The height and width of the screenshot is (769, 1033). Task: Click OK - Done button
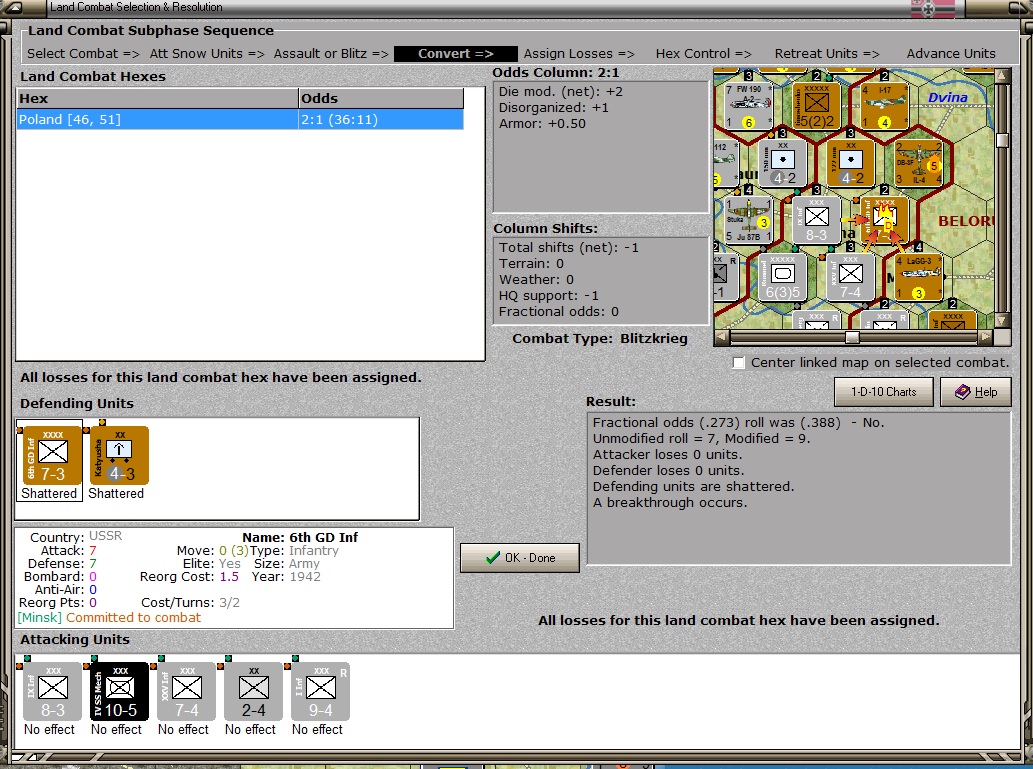520,557
